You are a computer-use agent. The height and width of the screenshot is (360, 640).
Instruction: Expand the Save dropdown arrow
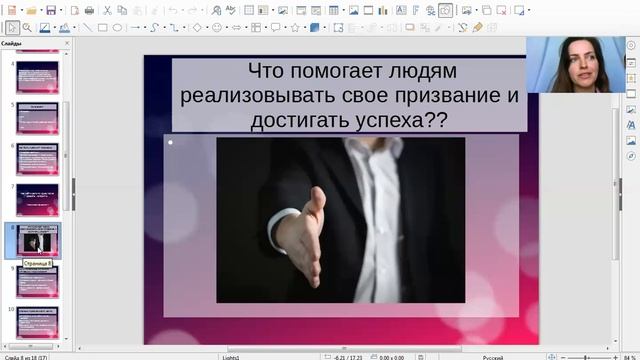pyautogui.click(x=60, y=11)
